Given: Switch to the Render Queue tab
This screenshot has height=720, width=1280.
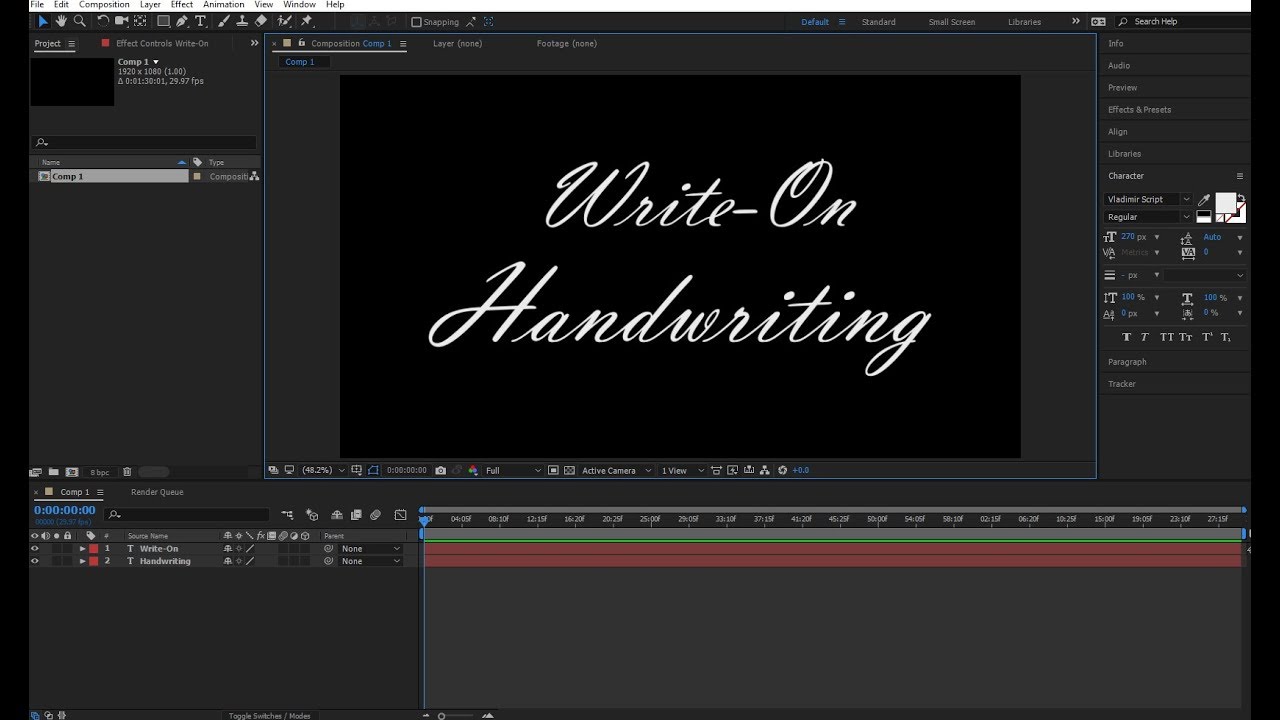Looking at the screenshot, I should (x=157, y=492).
